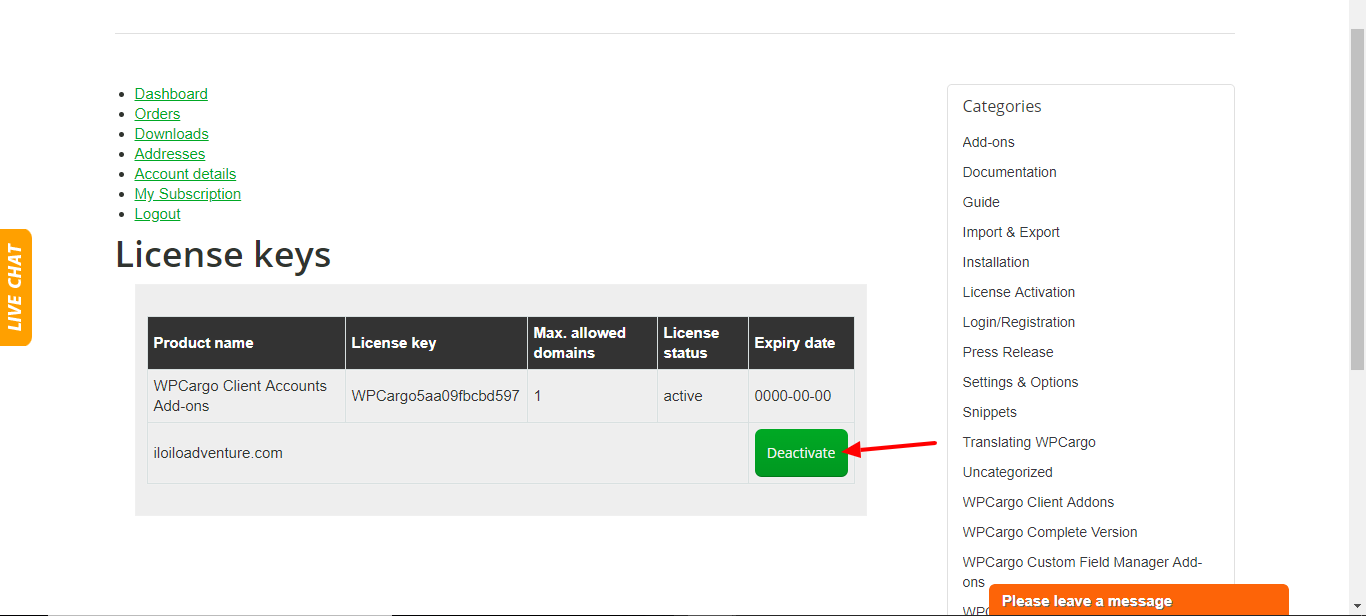Open the Dashboard account link
Viewport: 1366px width, 616px height.
click(171, 94)
